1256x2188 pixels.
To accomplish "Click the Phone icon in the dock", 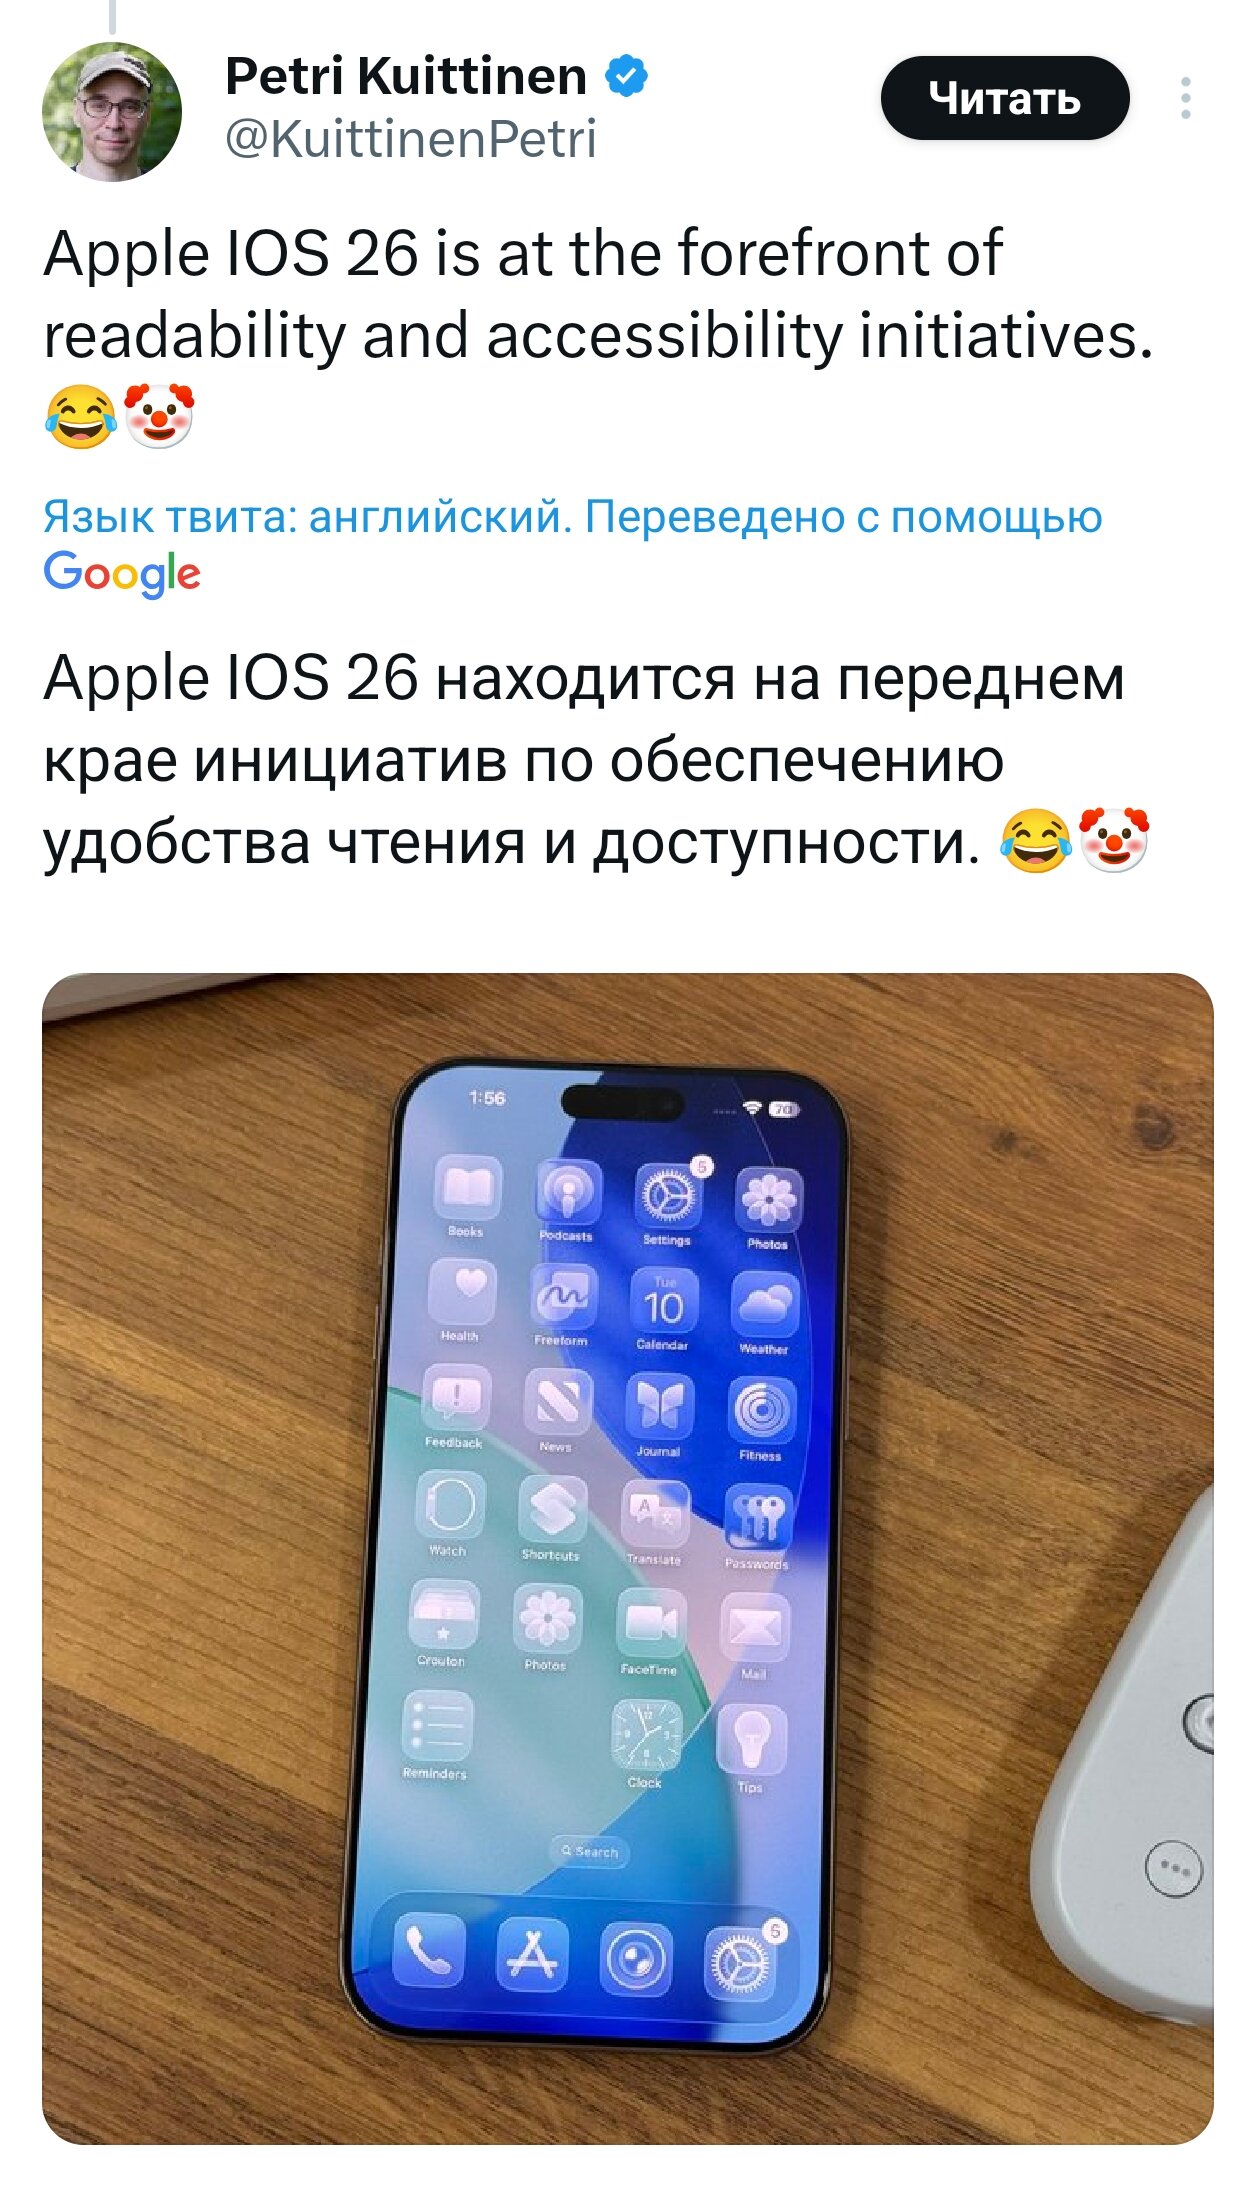I will (x=429, y=1949).
